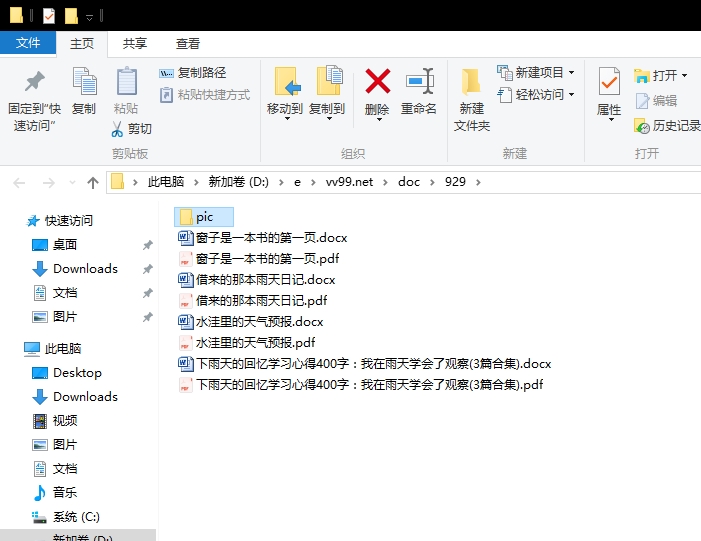Expand the chevron after 929 breadcrumb
This screenshot has width=701, height=541.
[478, 182]
